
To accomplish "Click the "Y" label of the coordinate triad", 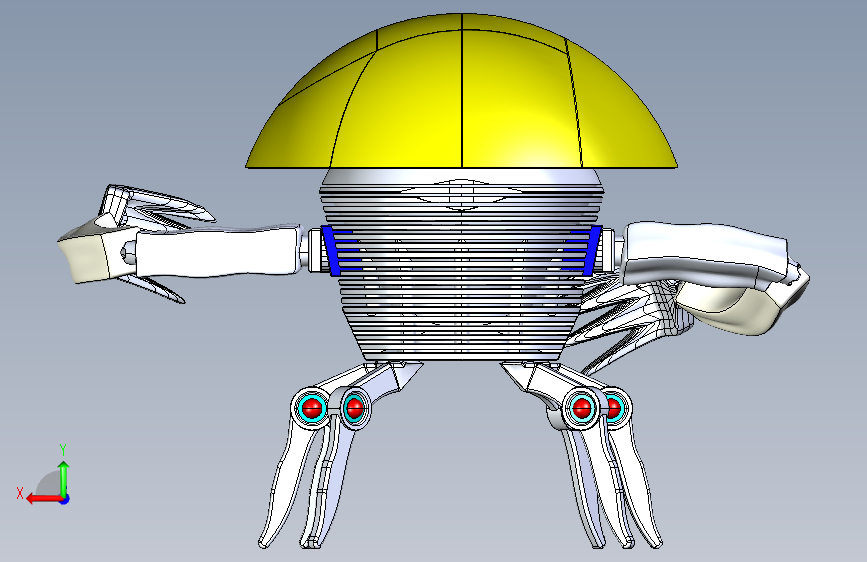I will (63, 449).
